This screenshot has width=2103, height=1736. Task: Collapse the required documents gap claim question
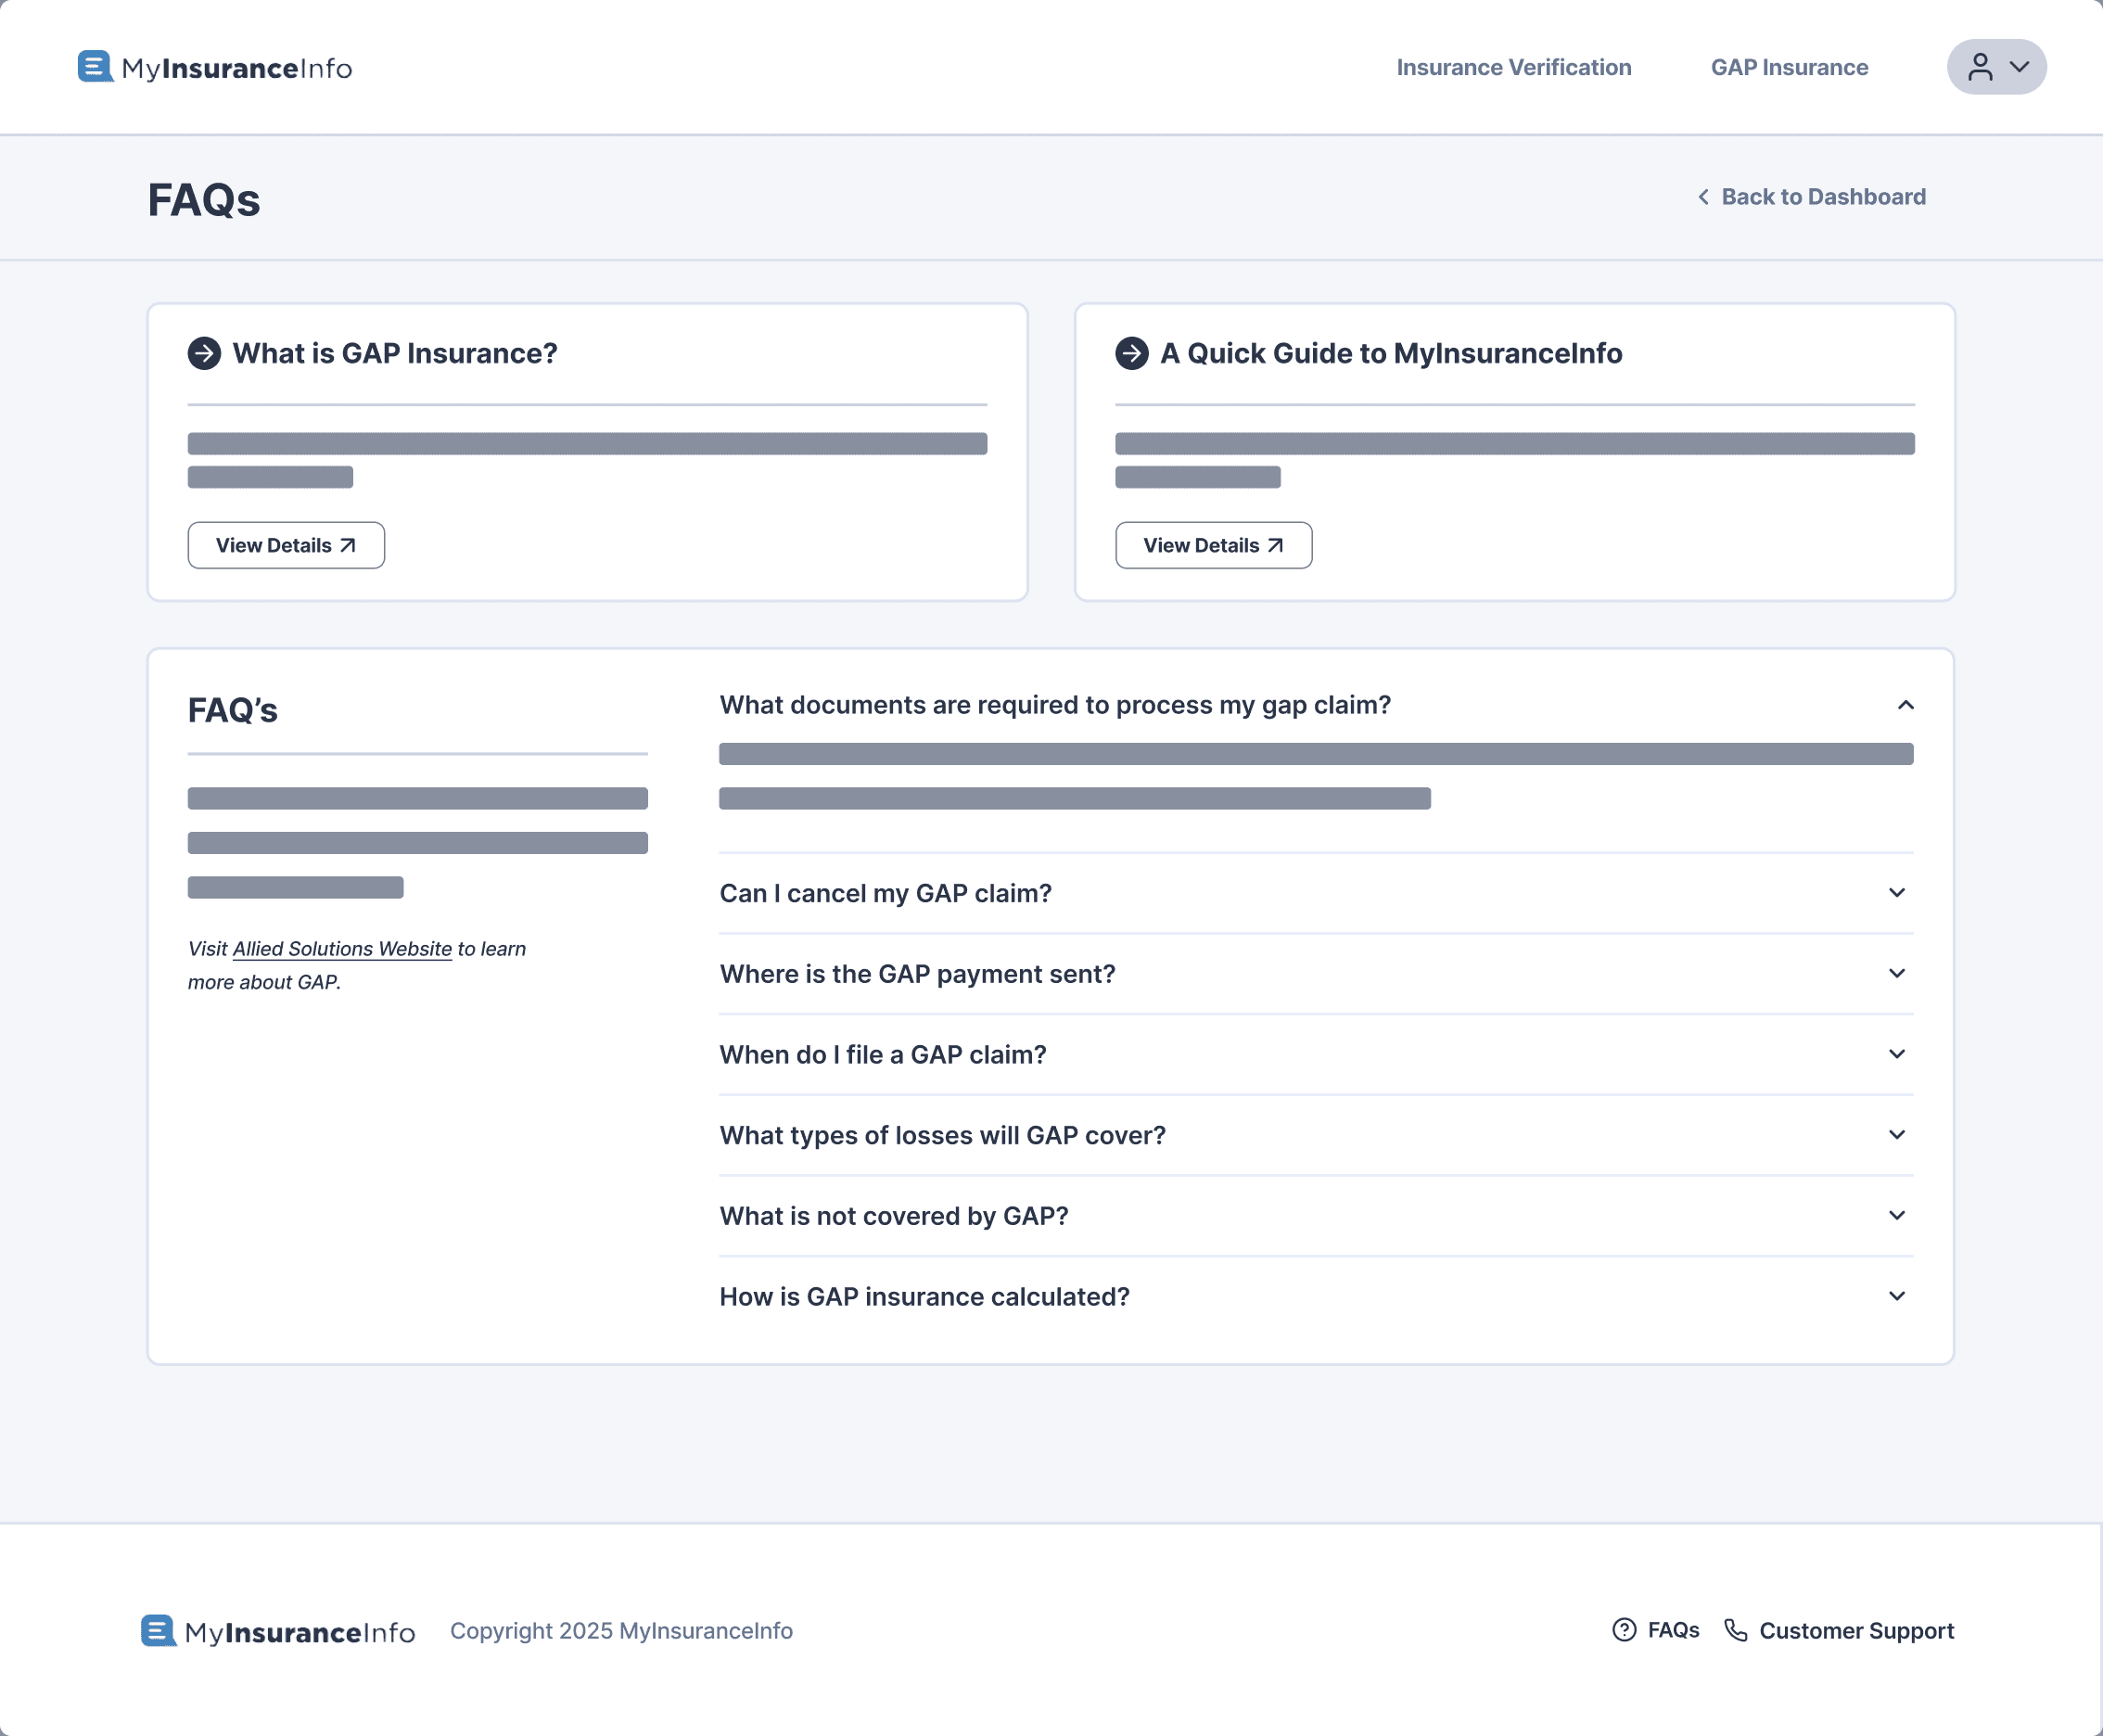(x=1905, y=705)
